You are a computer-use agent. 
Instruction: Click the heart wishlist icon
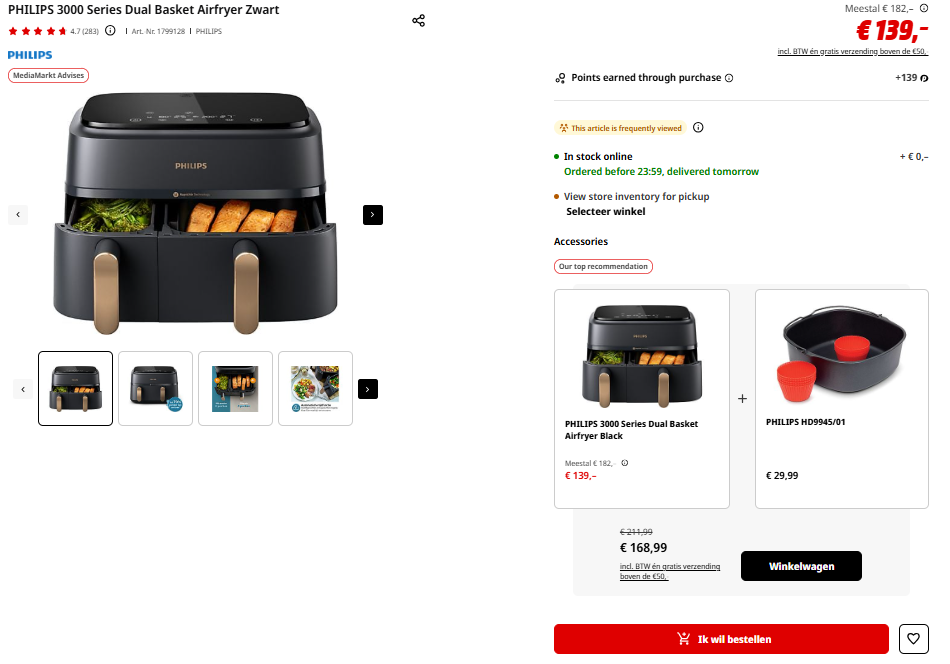913,639
